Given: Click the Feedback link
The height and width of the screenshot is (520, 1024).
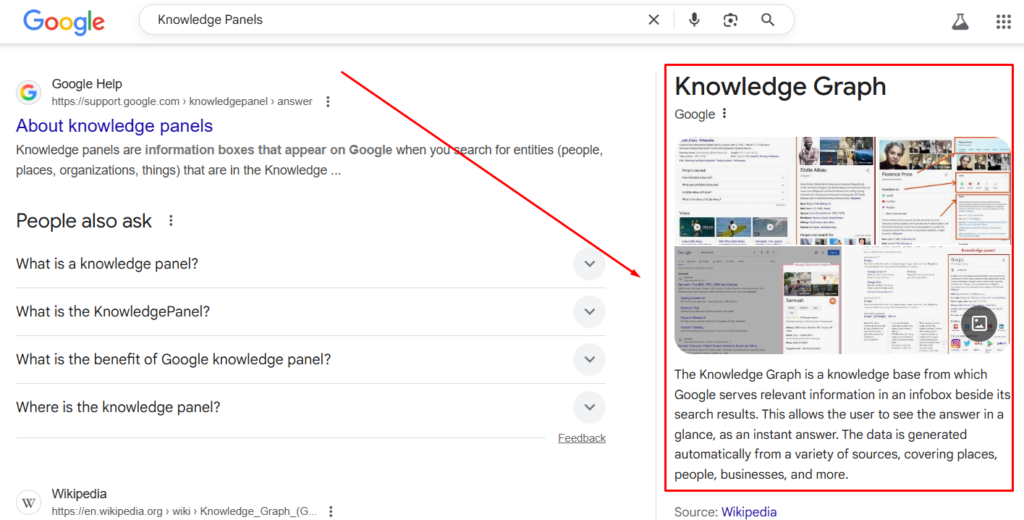Looking at the screenshot, I should tap(581, 438).
